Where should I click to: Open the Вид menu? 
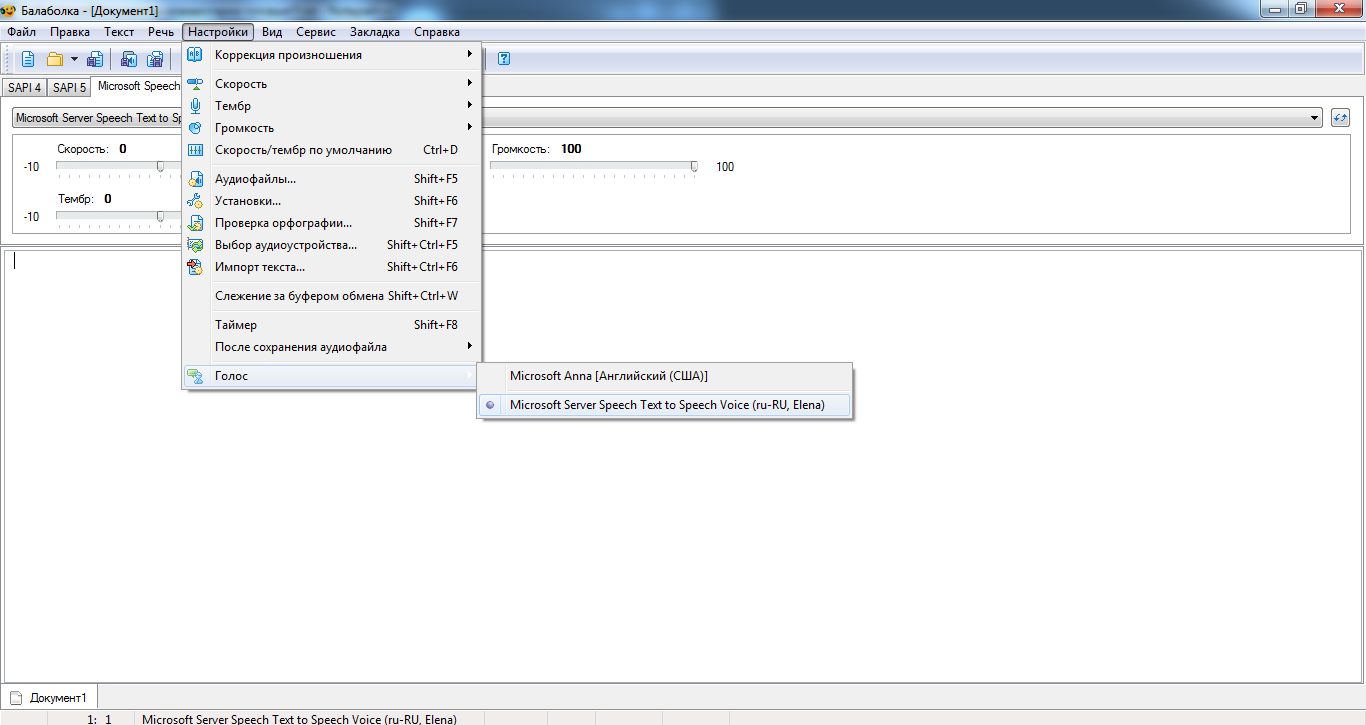click(272, 32)
